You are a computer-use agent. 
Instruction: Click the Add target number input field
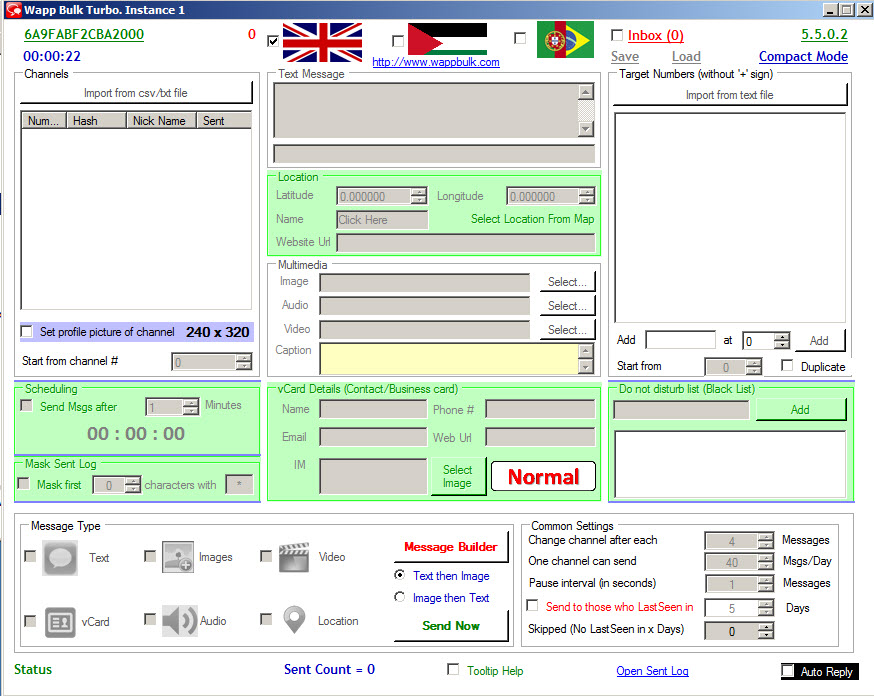[681, 340]
